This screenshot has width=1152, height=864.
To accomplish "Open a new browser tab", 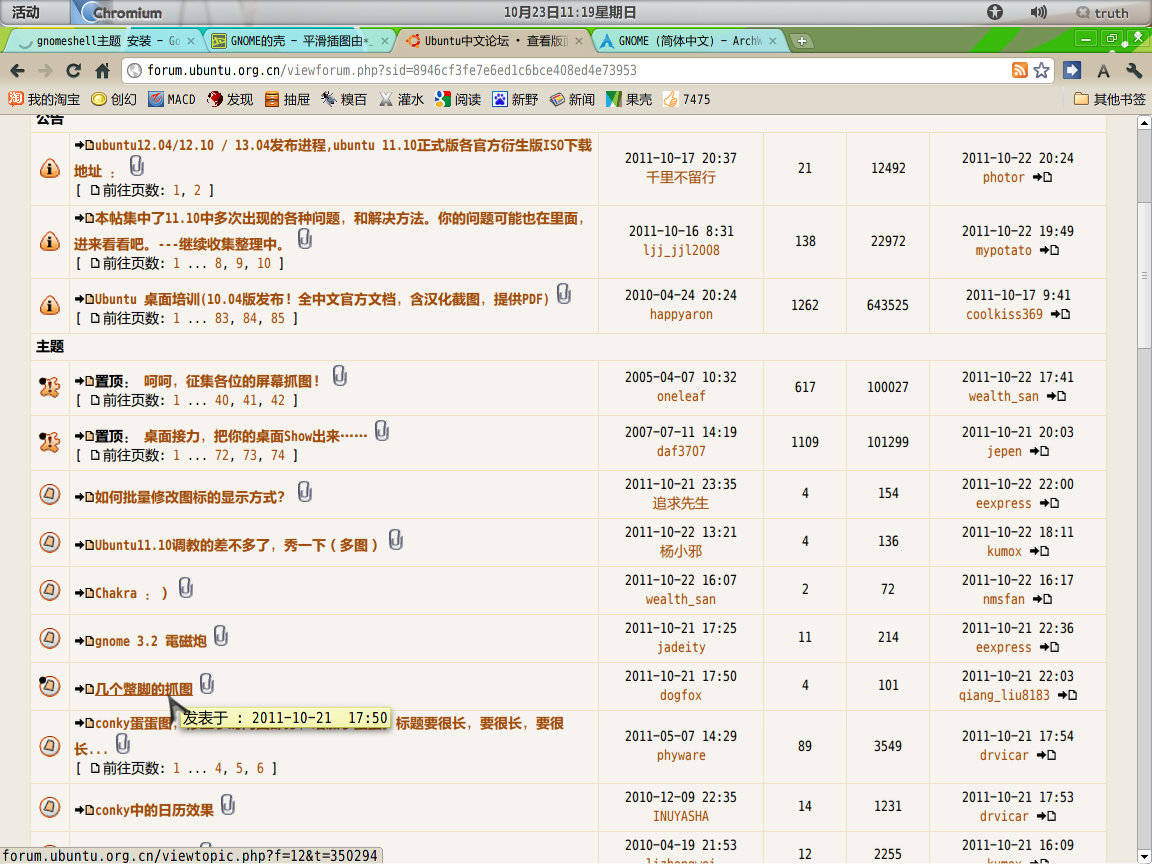I will (x=802, y=41).
